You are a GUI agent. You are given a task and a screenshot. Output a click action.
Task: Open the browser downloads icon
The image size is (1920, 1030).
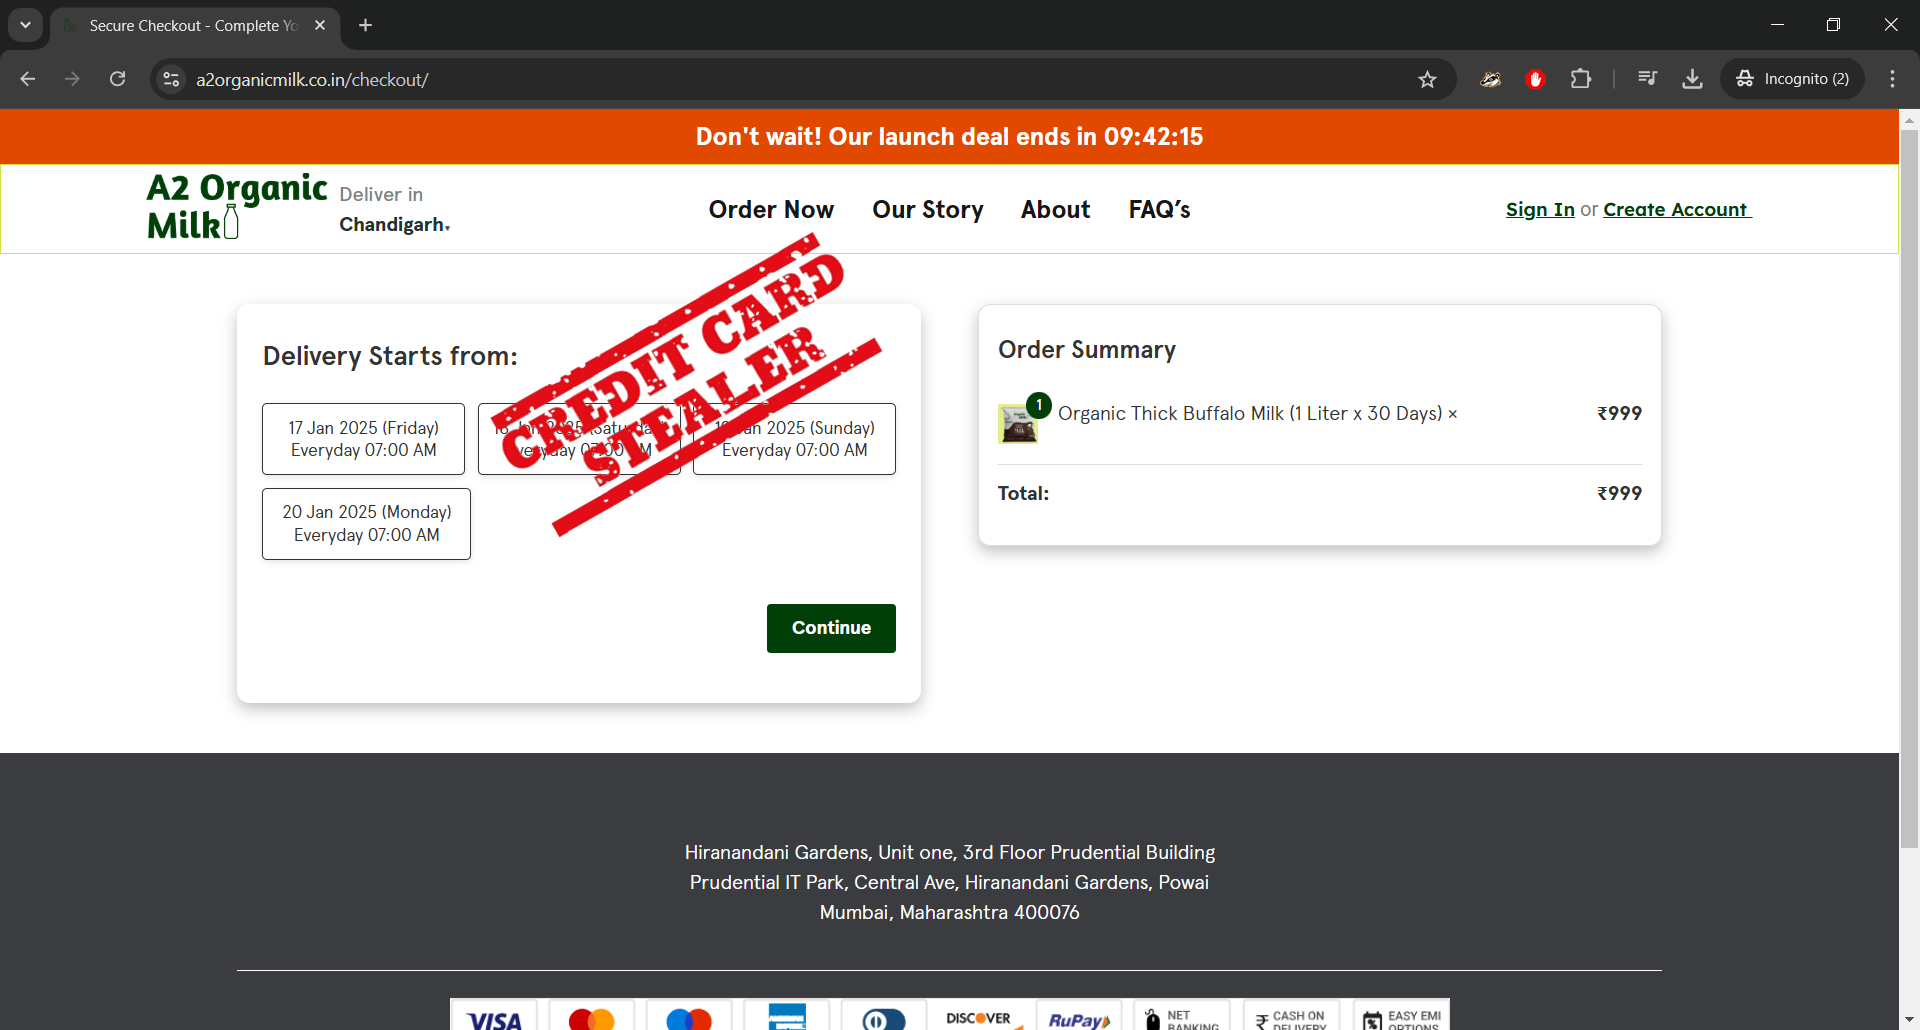[1692, 79]
